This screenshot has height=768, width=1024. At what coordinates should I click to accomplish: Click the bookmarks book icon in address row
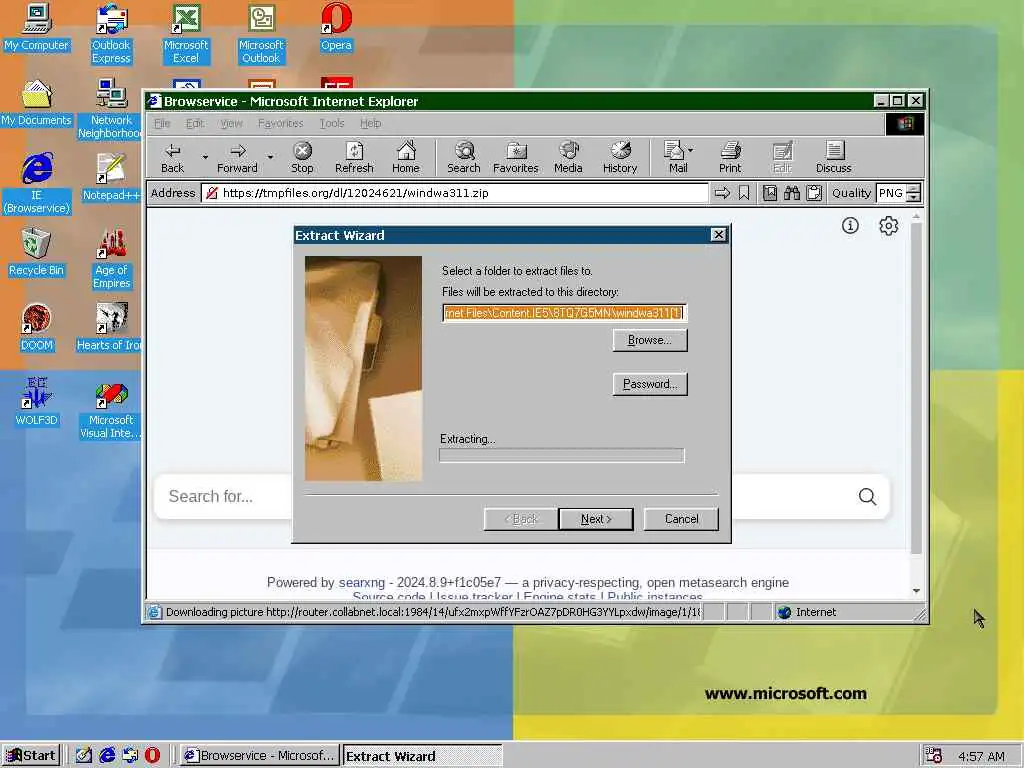point(770,193)
